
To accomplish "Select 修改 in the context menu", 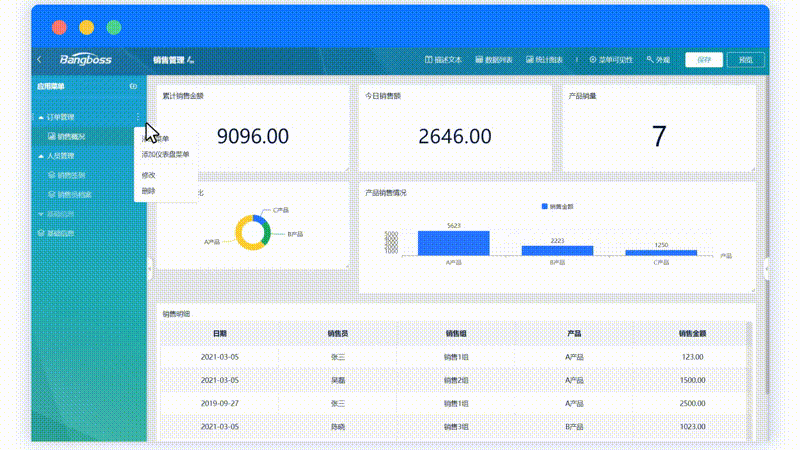I will coord(149,174).
